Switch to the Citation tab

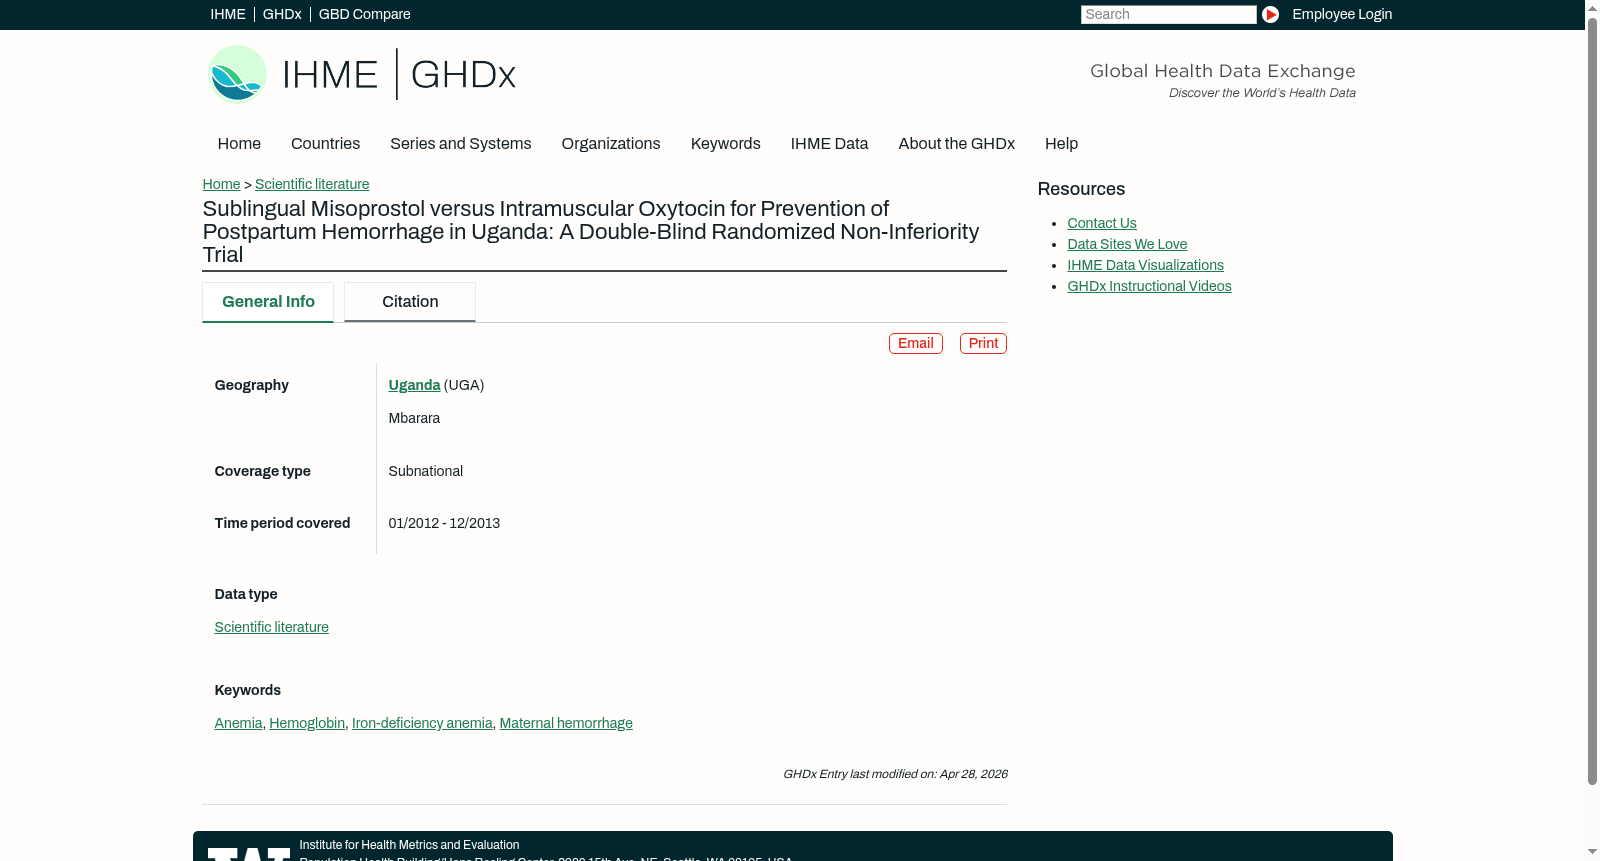tap(410, 302)
